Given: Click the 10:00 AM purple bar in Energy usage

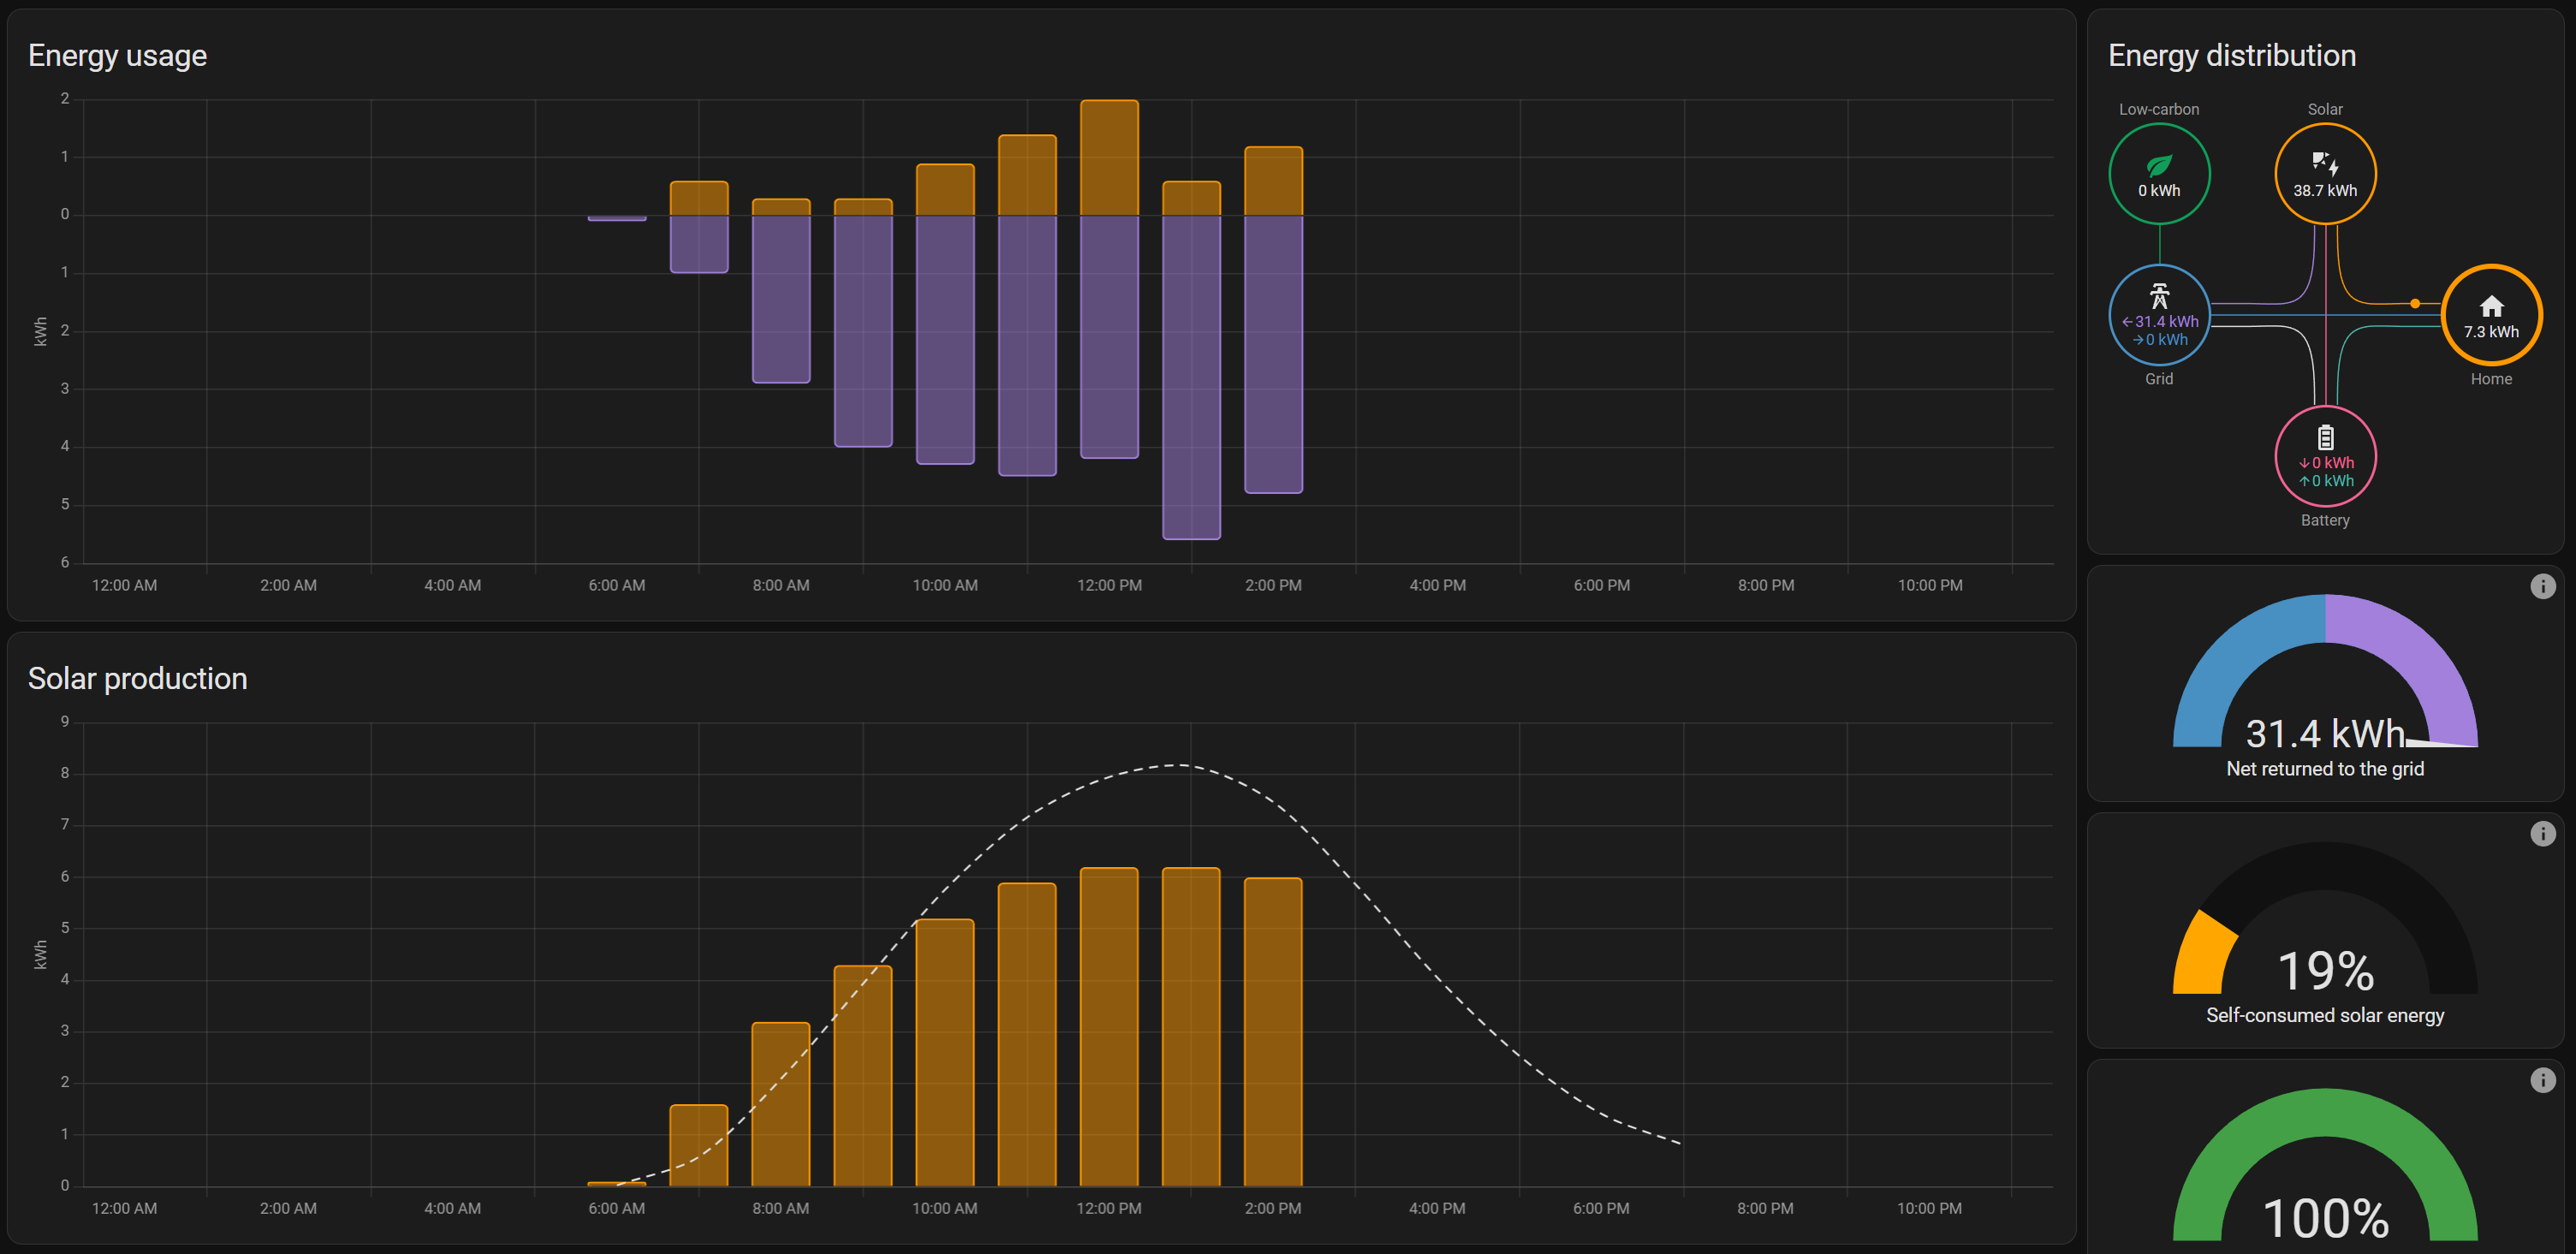Looking at the screenshot, I should coord(945,339).
